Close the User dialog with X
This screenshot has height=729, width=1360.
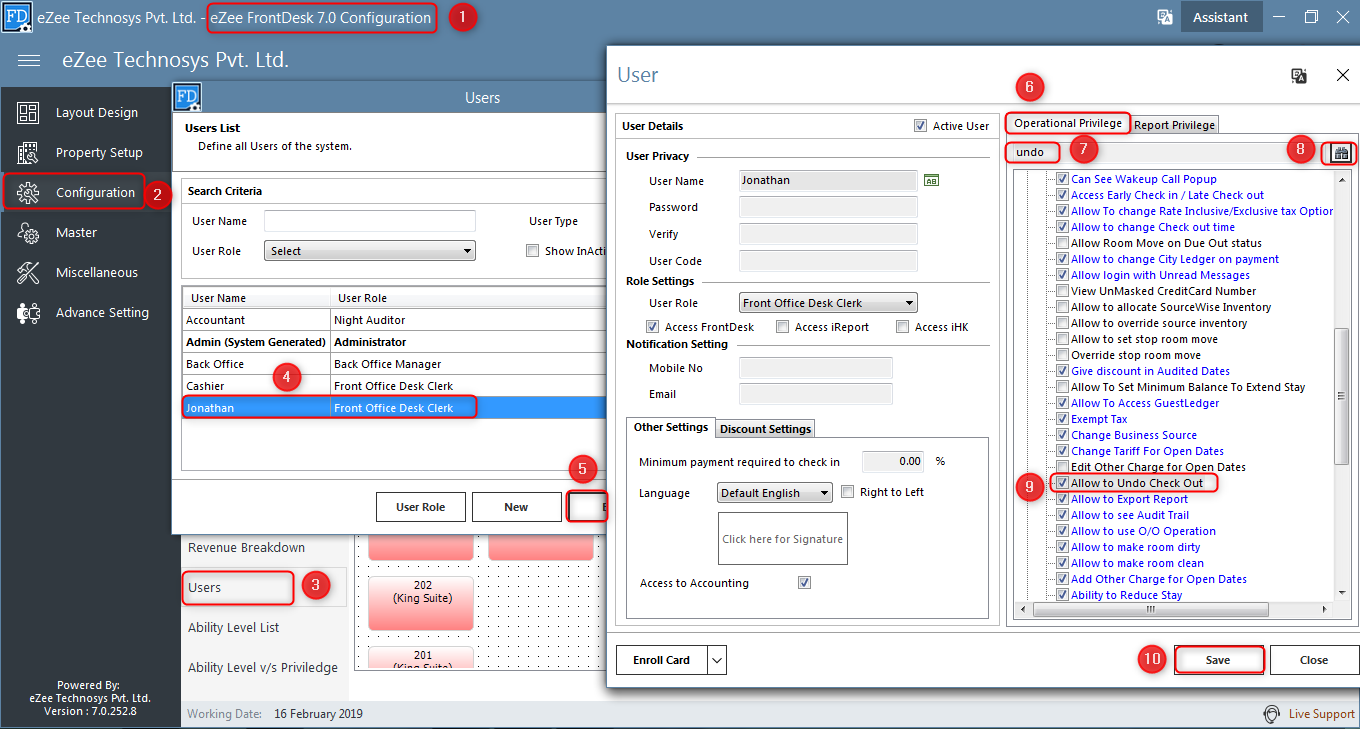pos(1343,75)
